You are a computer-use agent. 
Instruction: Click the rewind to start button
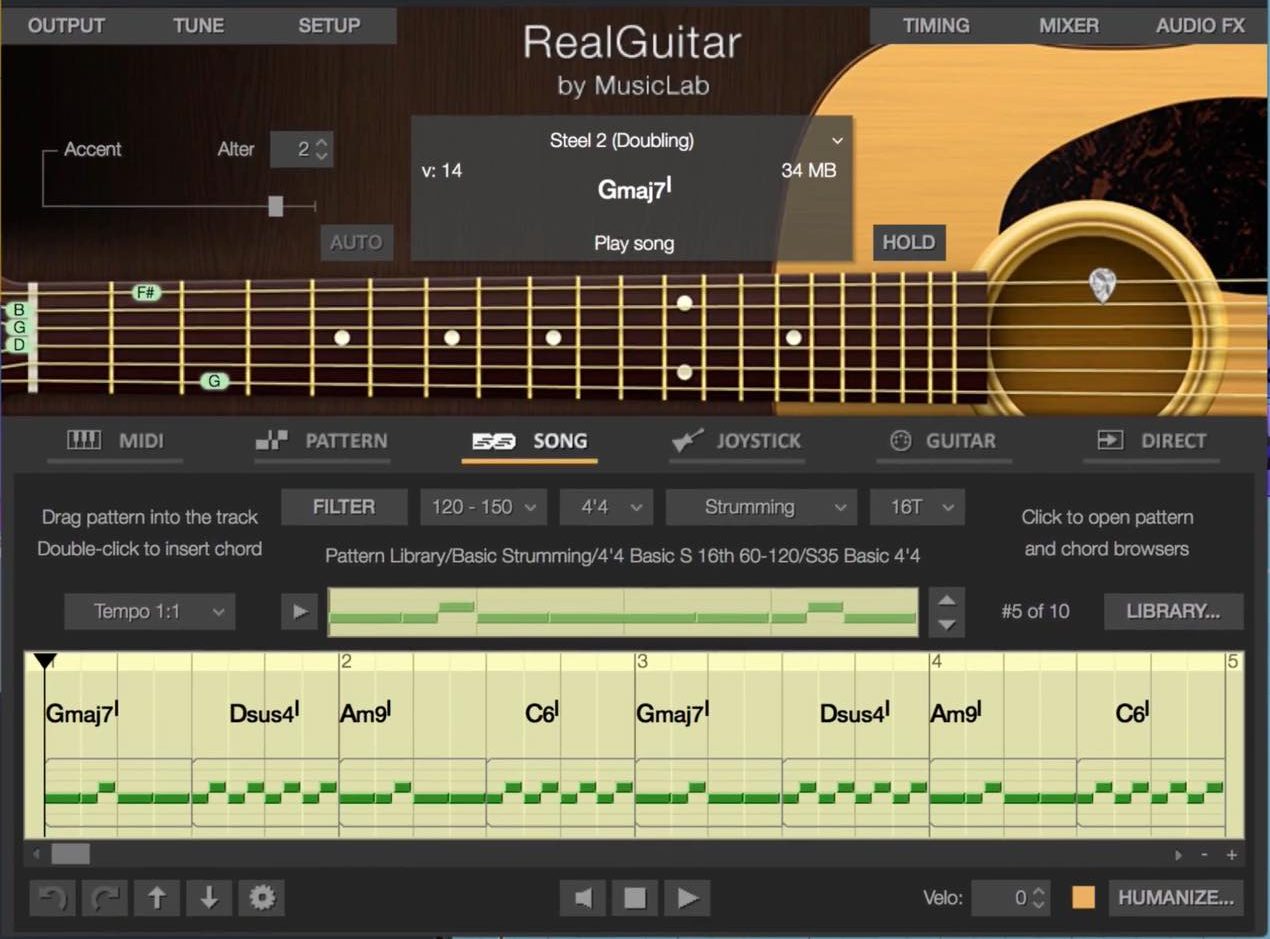[x=583, y=897]
